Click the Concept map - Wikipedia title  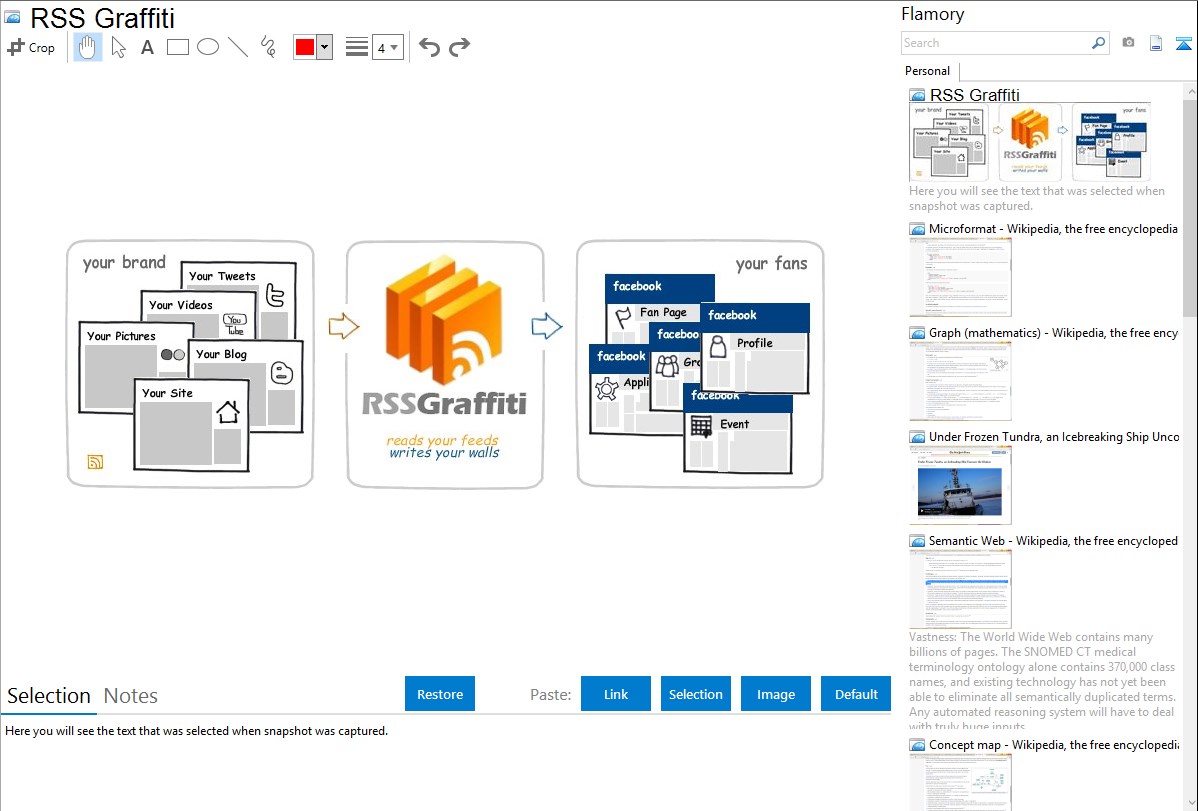point(1053,744)
